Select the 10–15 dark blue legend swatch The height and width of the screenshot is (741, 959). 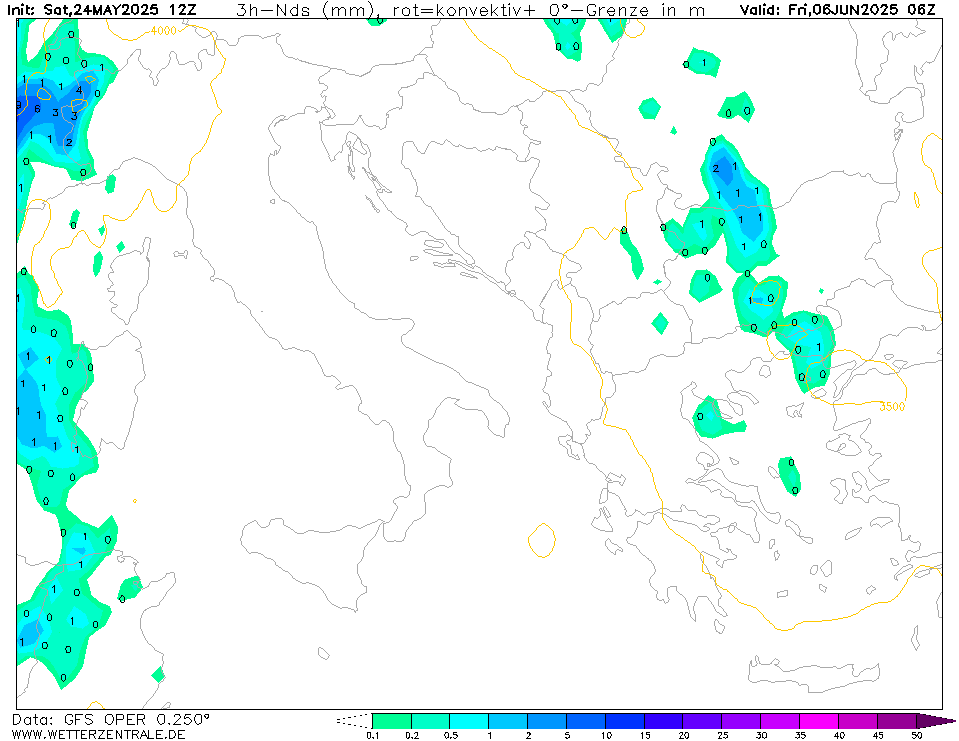click(625, 721)
